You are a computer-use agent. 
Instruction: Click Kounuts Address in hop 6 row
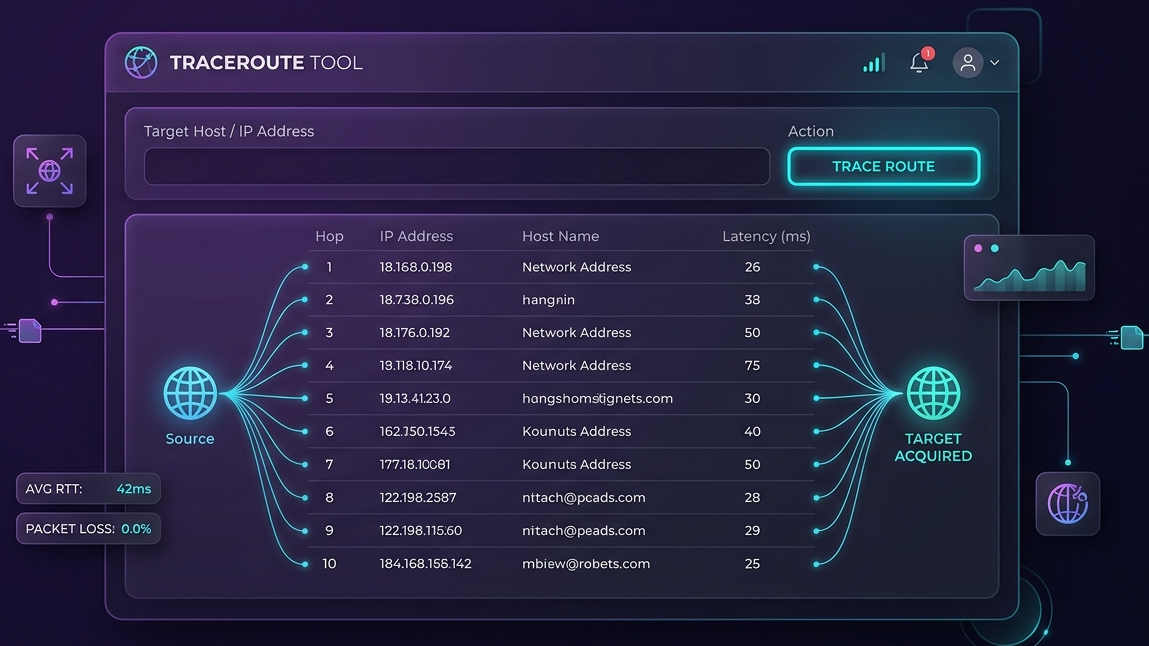click(x=576, y=431)
